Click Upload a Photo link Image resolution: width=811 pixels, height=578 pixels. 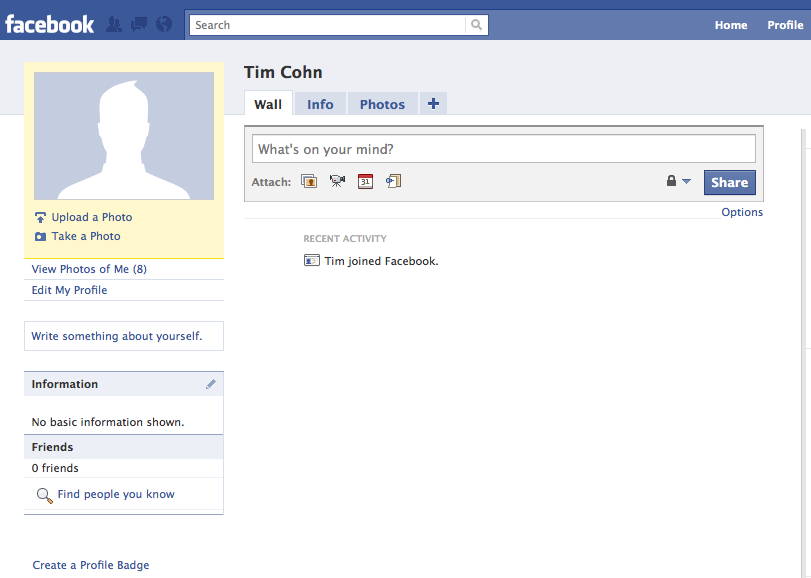(91, 217)
